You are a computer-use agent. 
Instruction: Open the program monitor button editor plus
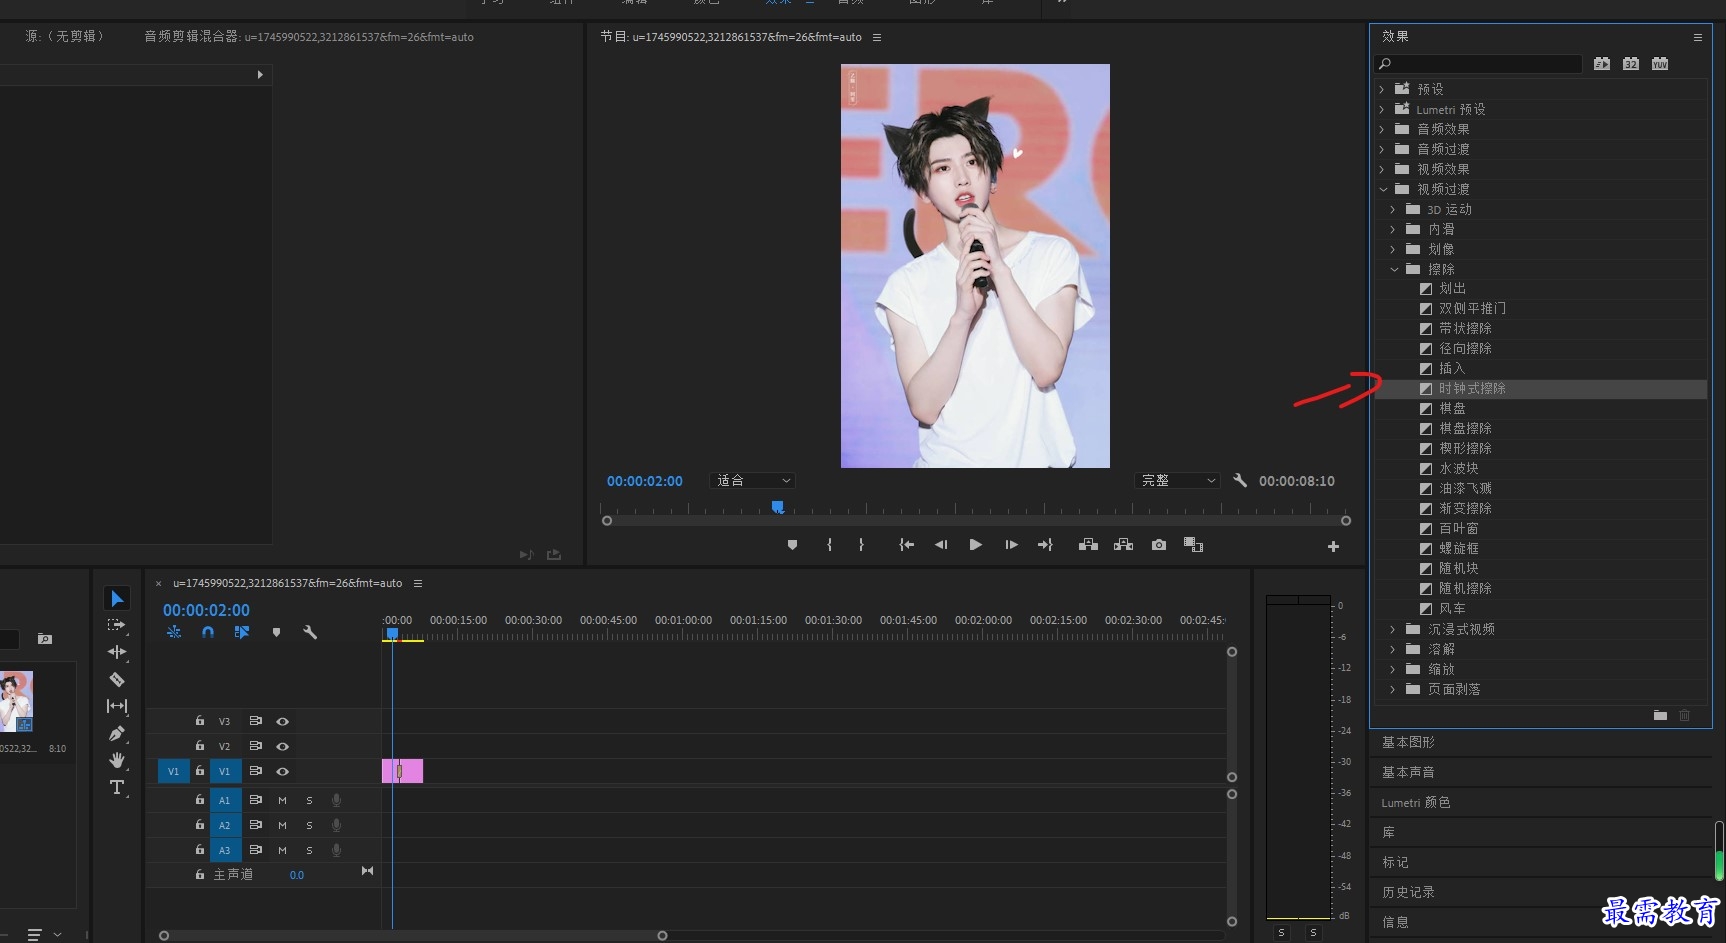[1333, 546]
